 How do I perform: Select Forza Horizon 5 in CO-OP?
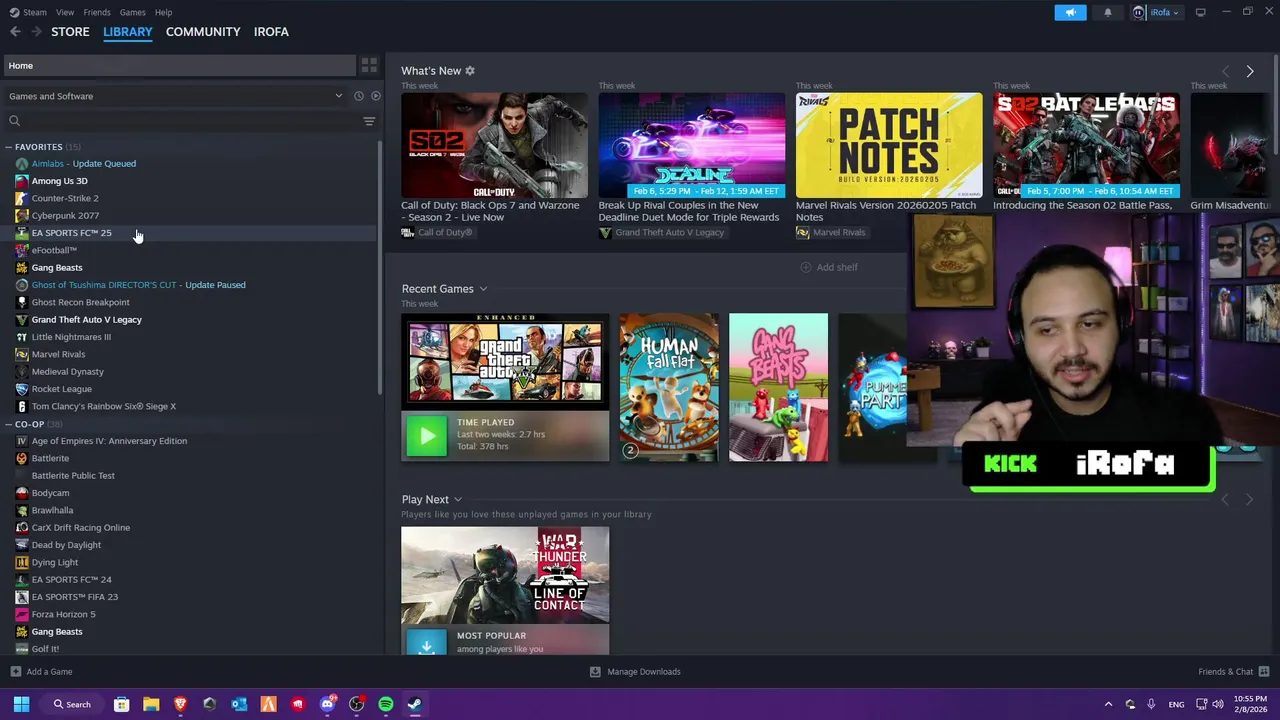tap(63, 614)
